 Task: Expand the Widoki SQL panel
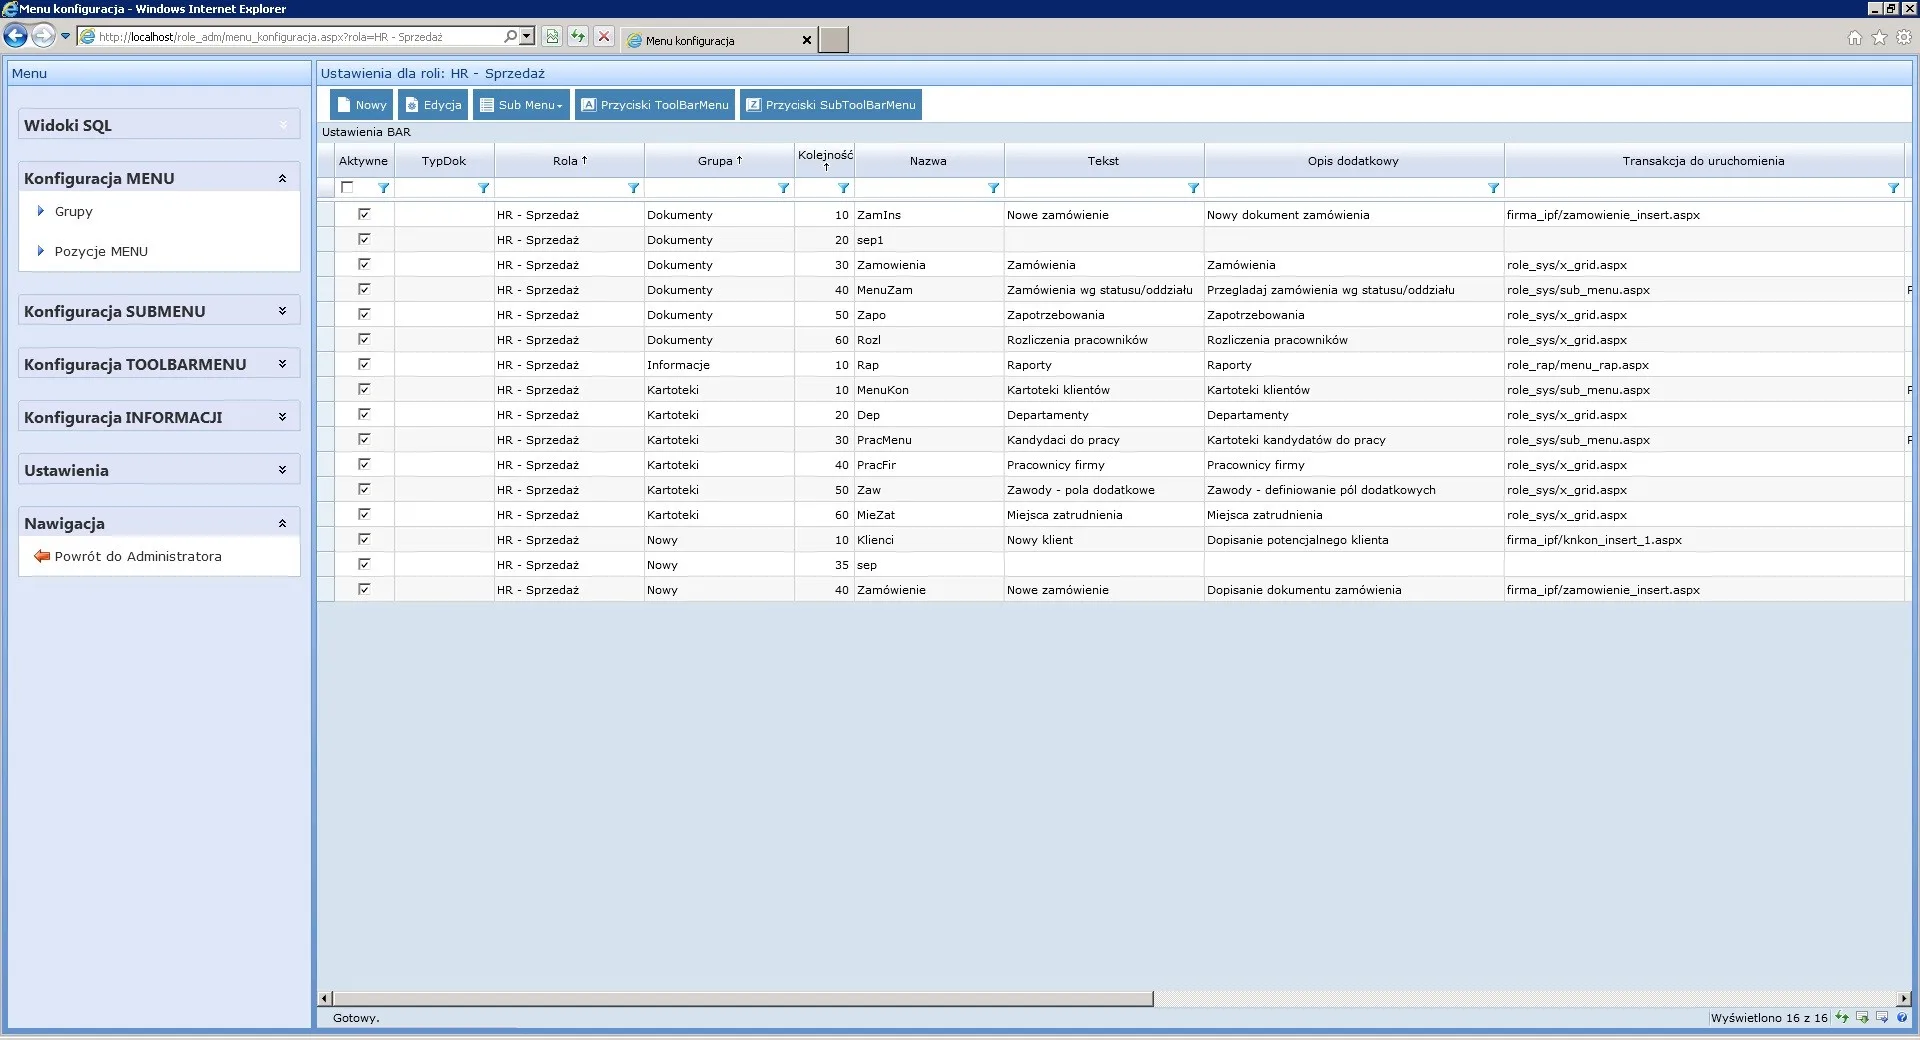(x=283, y=125)
